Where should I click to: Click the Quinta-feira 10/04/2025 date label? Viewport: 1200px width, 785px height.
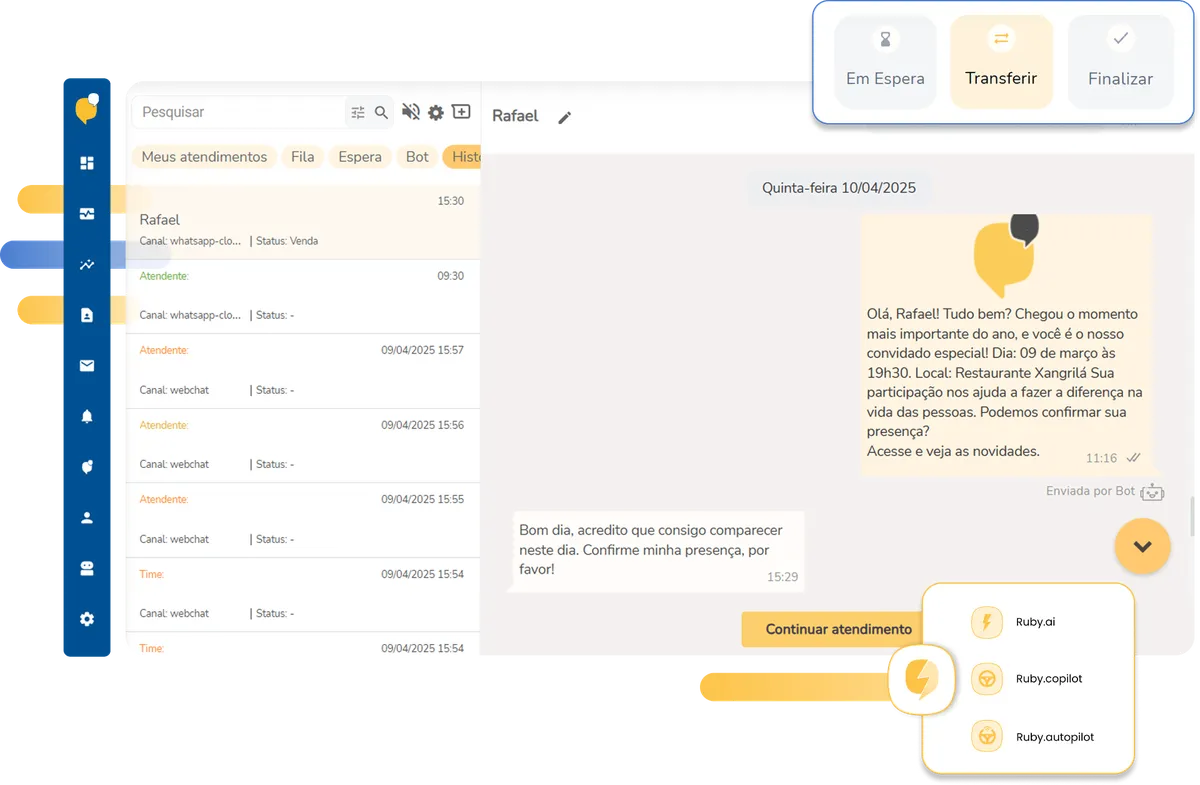tap(839, 188)
